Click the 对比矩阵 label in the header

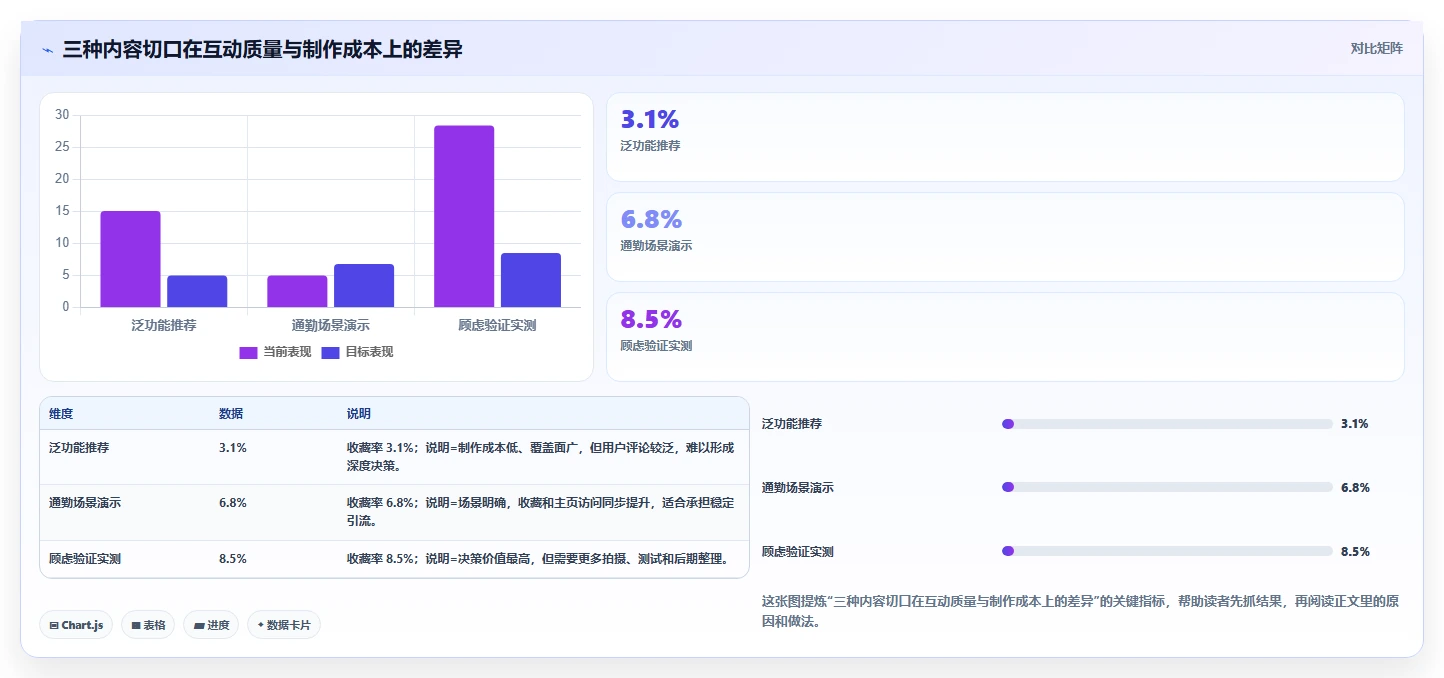coord(1376,48)
